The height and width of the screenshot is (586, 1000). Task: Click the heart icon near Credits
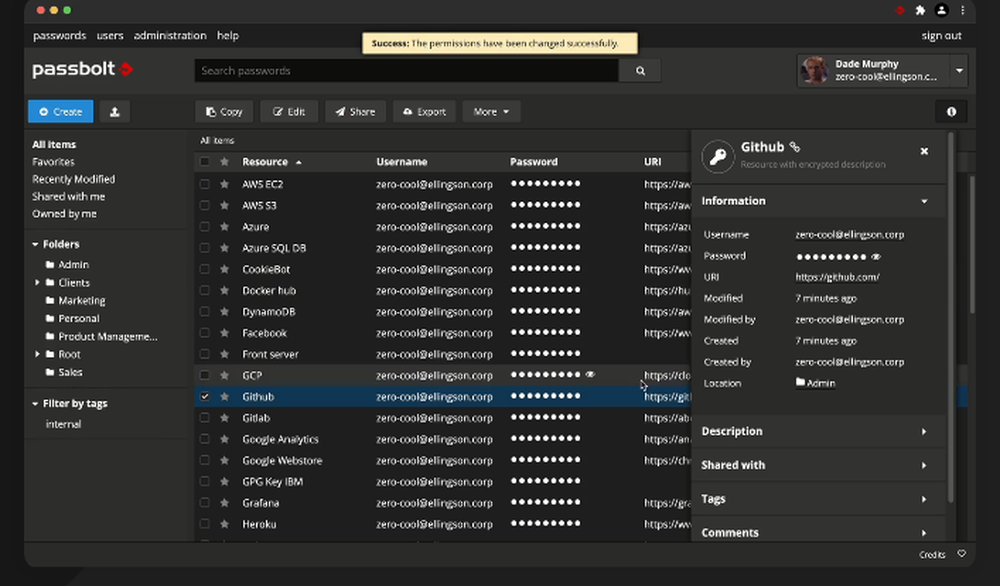pos(961,554)
